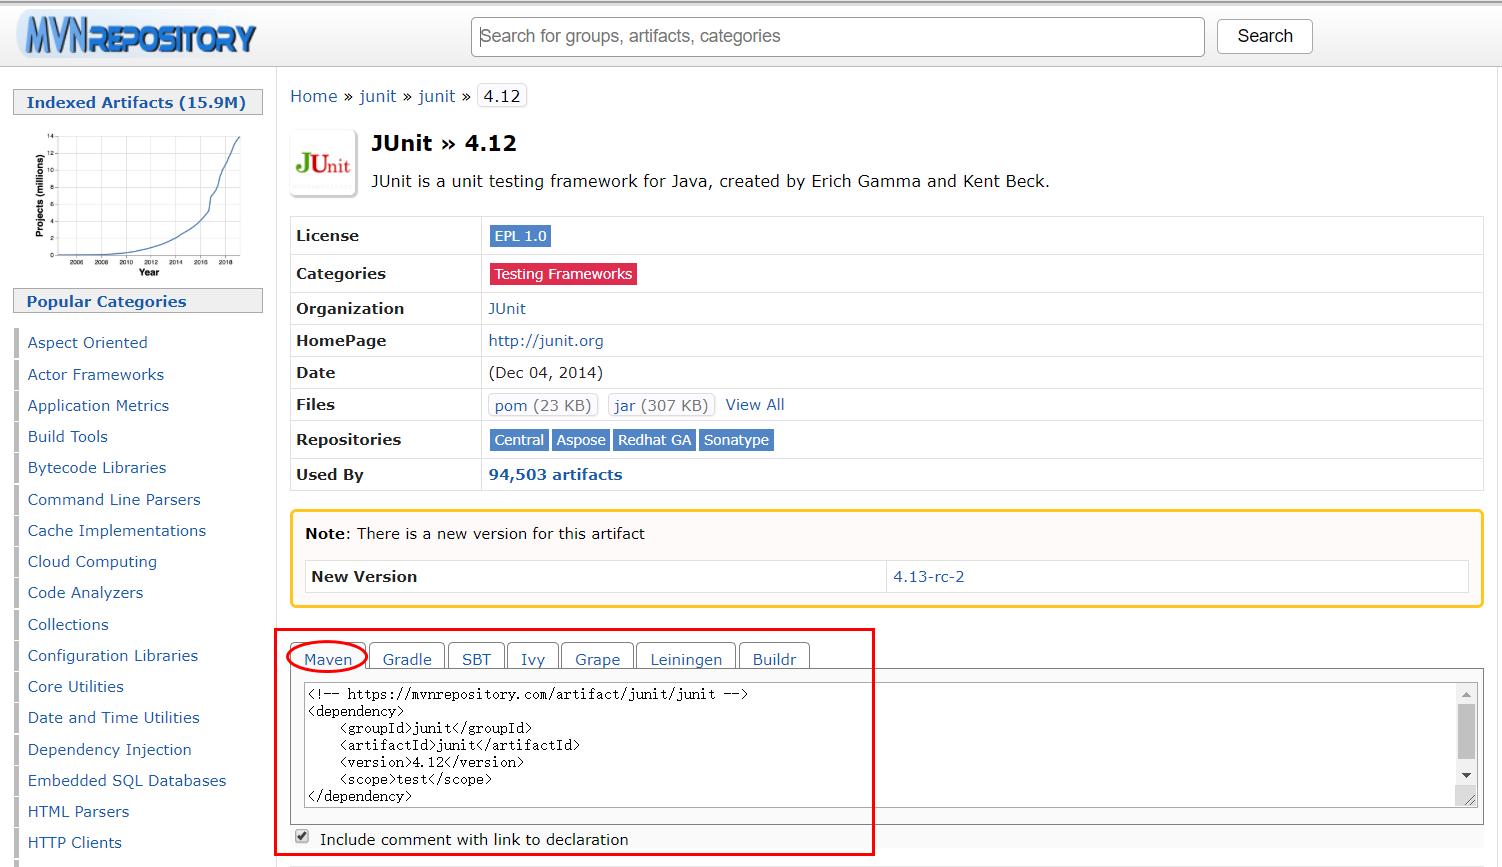Open Build Tools category

(68, 437)
